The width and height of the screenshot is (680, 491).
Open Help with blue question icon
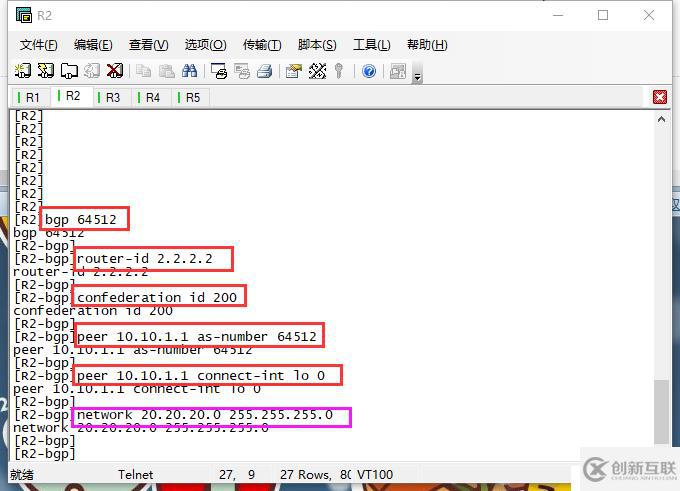click(x=369, y=71)
